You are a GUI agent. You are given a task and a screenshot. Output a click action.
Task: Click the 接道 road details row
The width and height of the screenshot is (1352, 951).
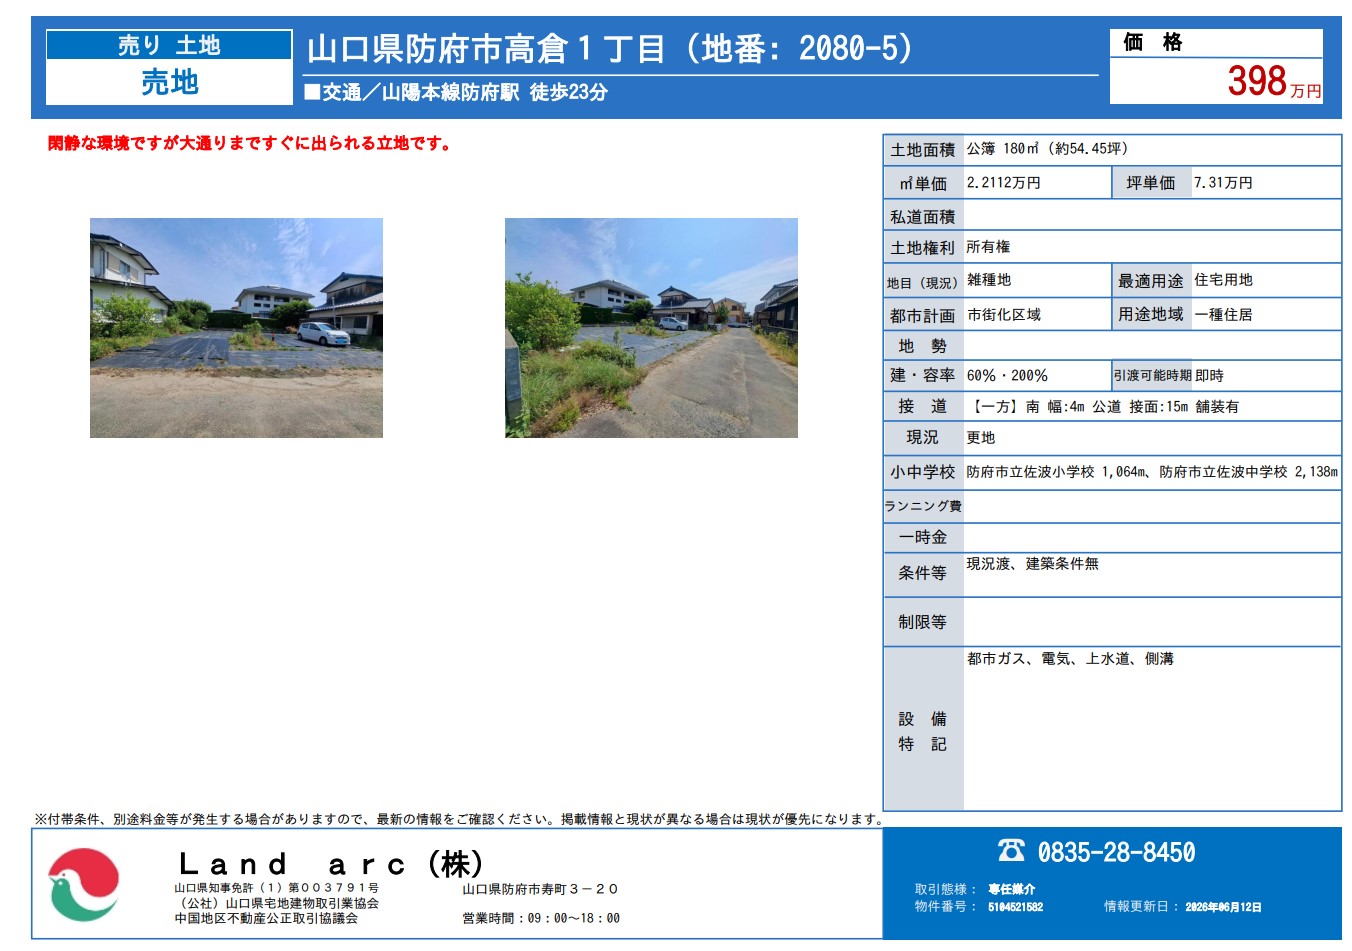click(x=1112, y=406)
